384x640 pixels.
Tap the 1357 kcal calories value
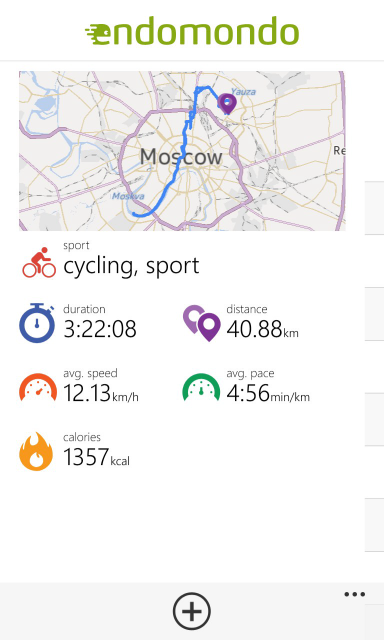coord(96,457)
